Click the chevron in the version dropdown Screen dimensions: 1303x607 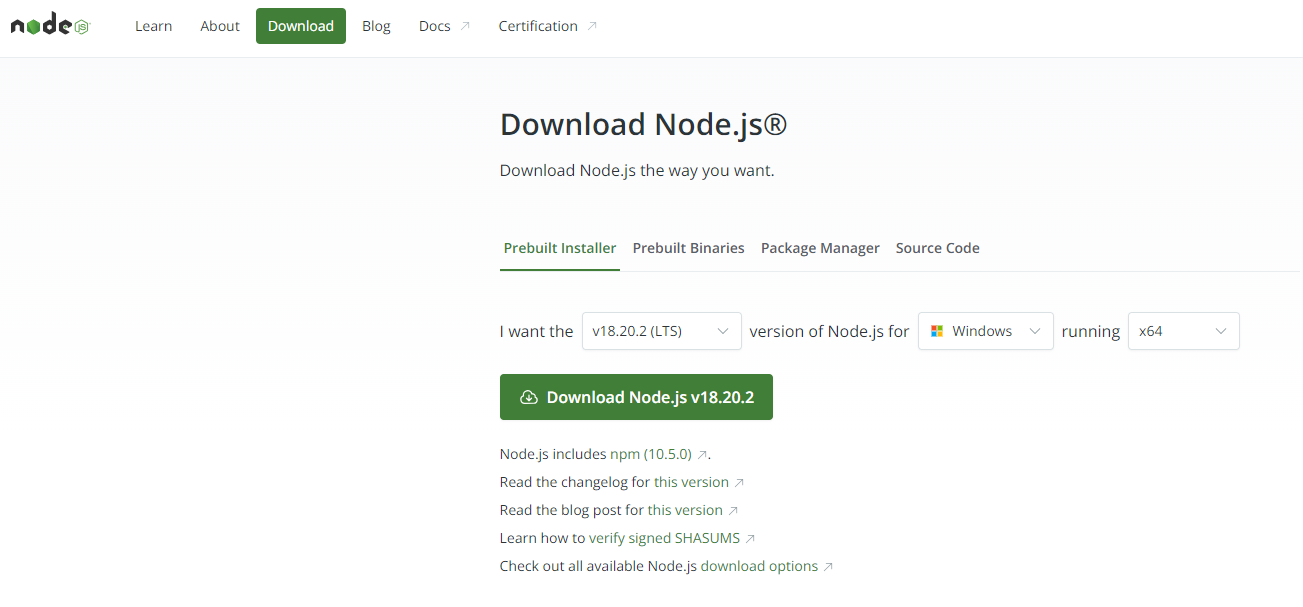tap(722, 331)
